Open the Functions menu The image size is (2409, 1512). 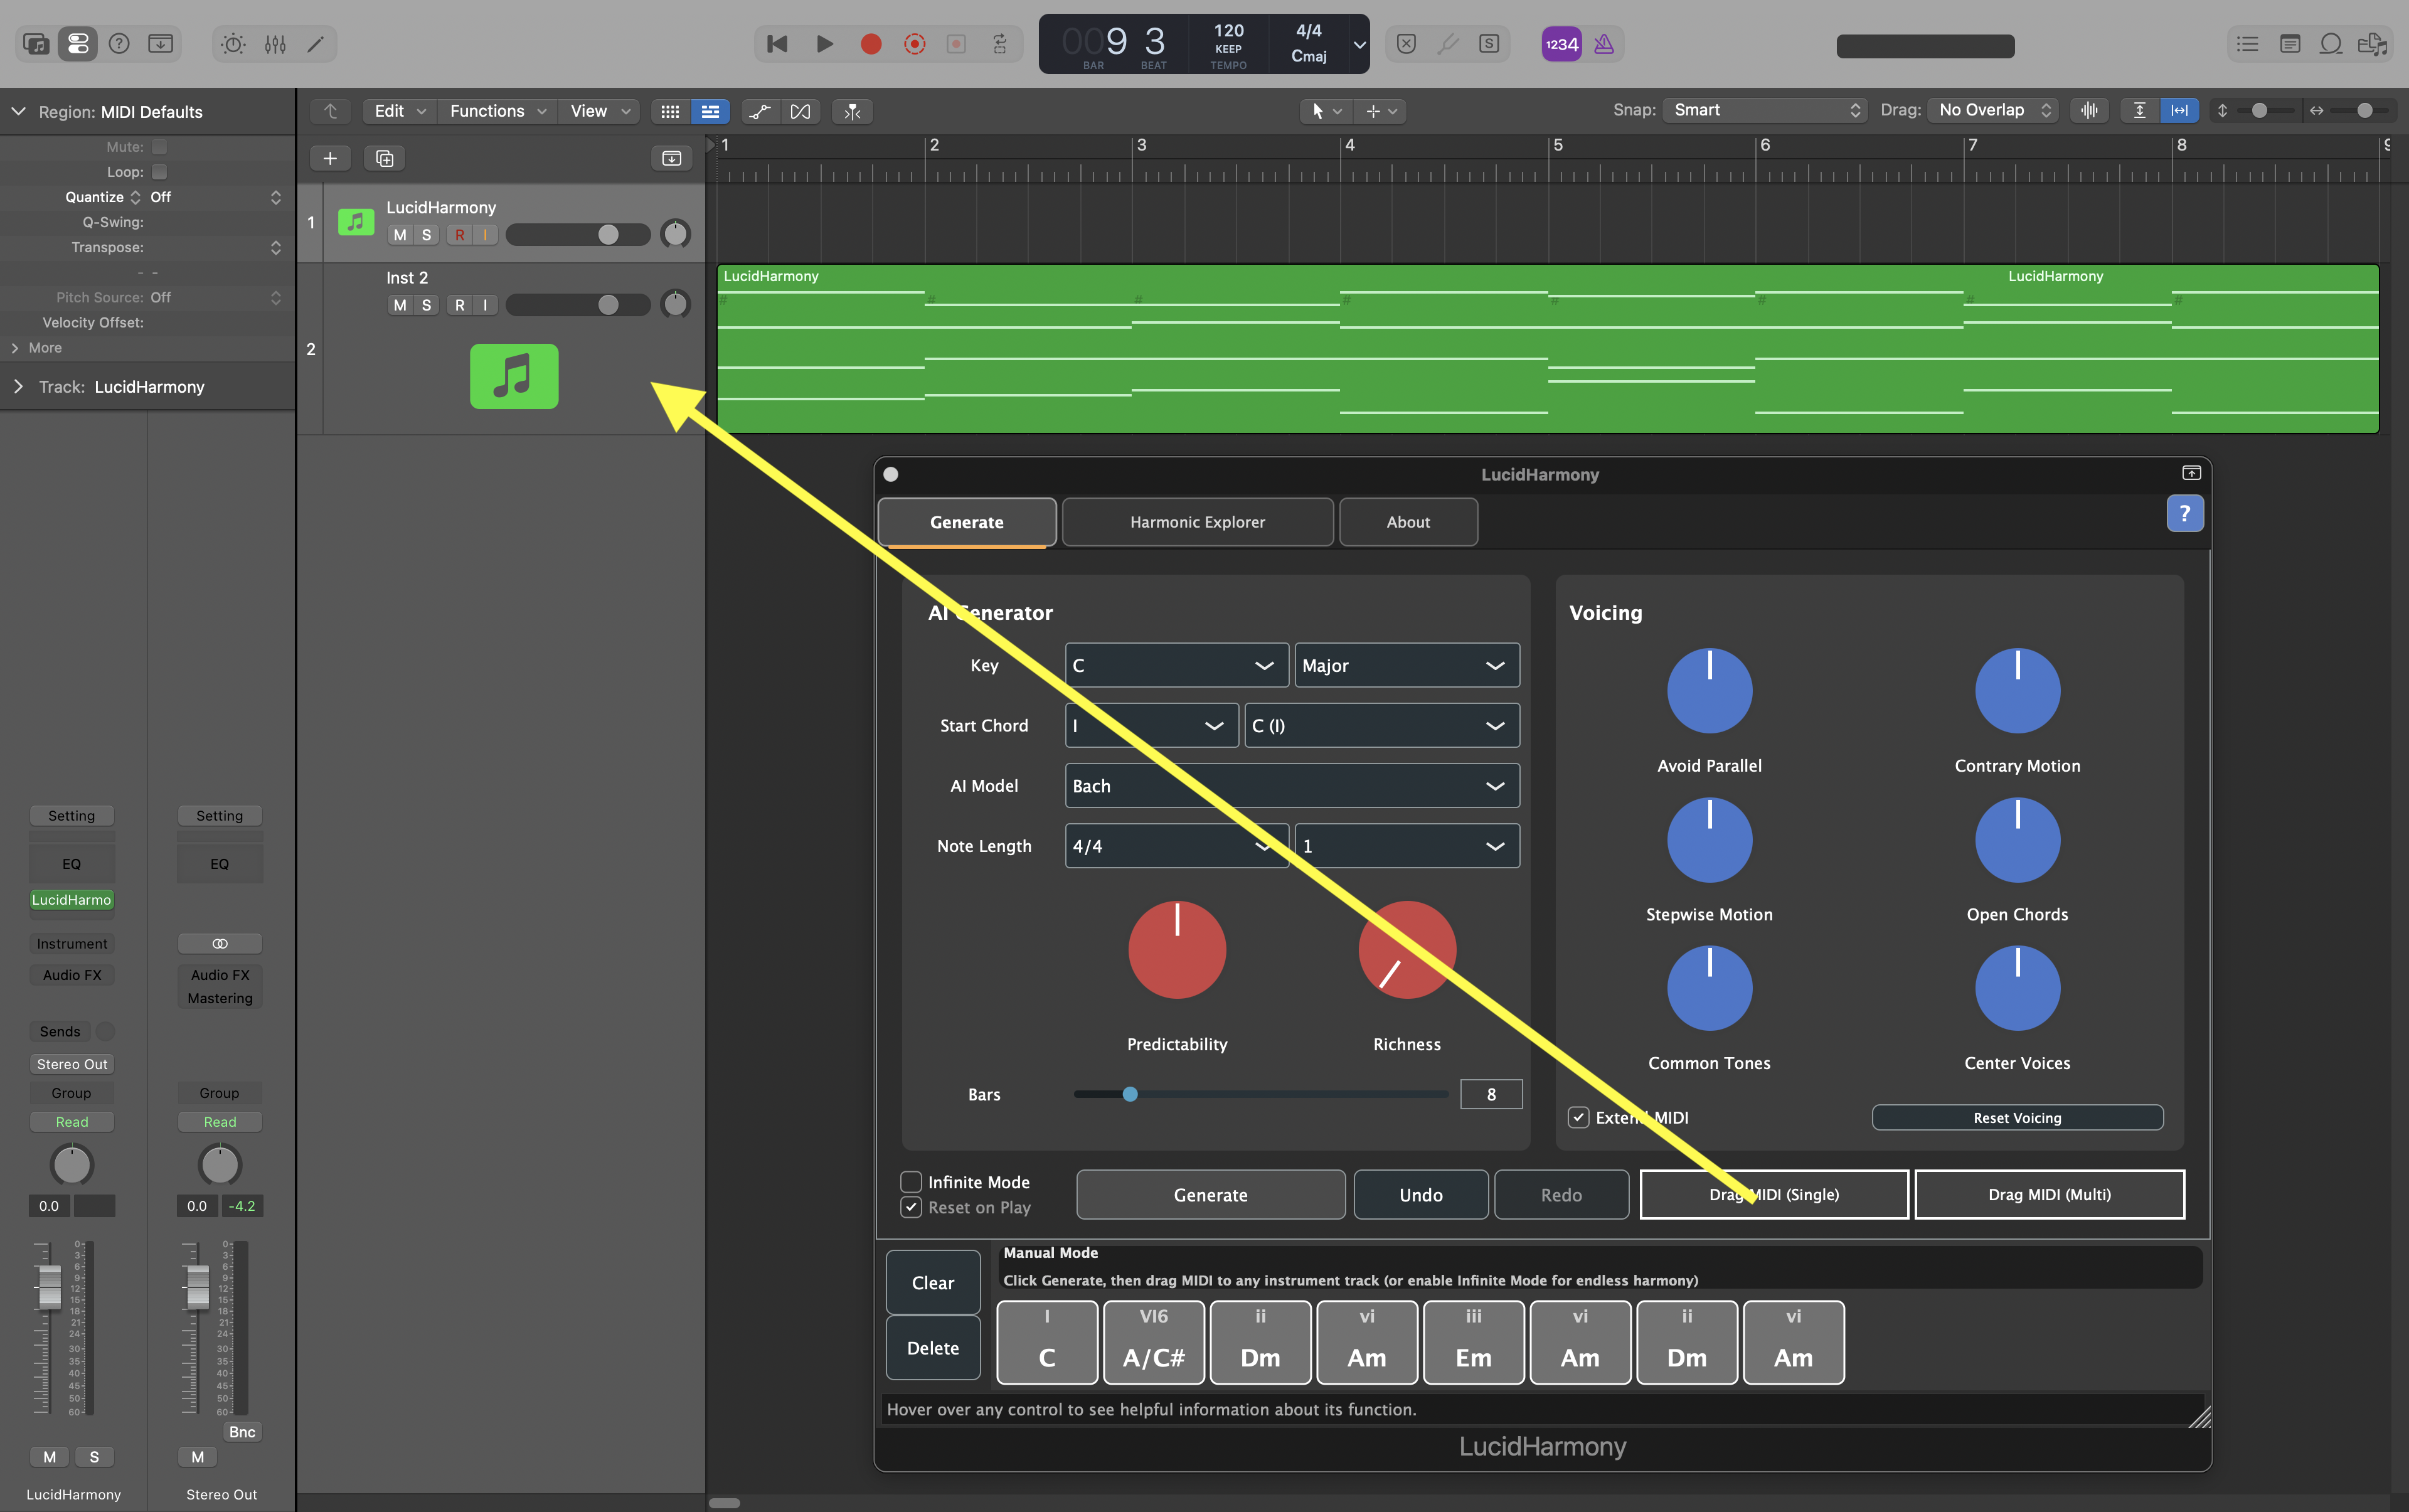pyautogui.click(x=498, y=111)
